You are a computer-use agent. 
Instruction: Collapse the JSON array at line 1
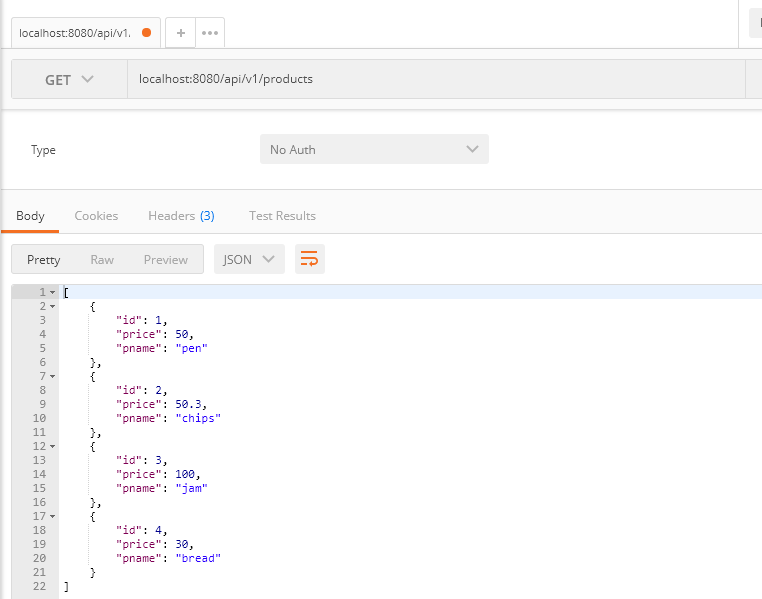[x=52, y=292]
